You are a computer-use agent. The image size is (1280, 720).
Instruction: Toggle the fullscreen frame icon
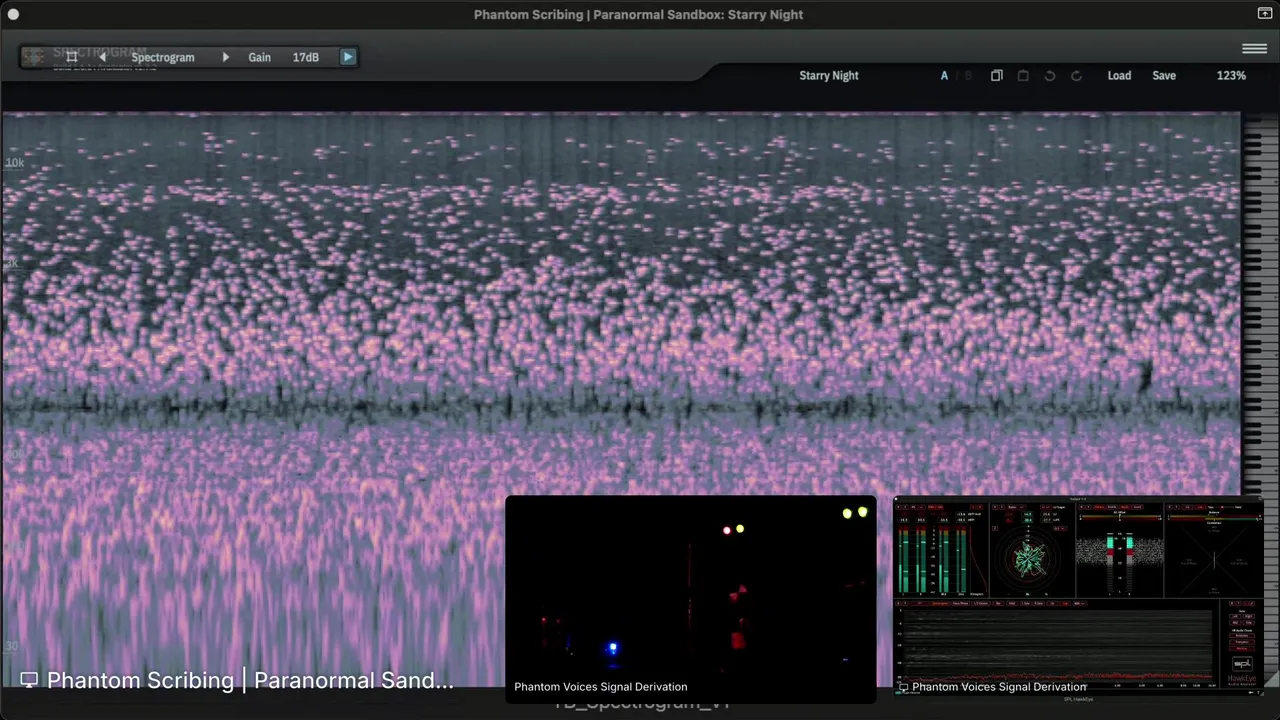(x=71, y=57)
